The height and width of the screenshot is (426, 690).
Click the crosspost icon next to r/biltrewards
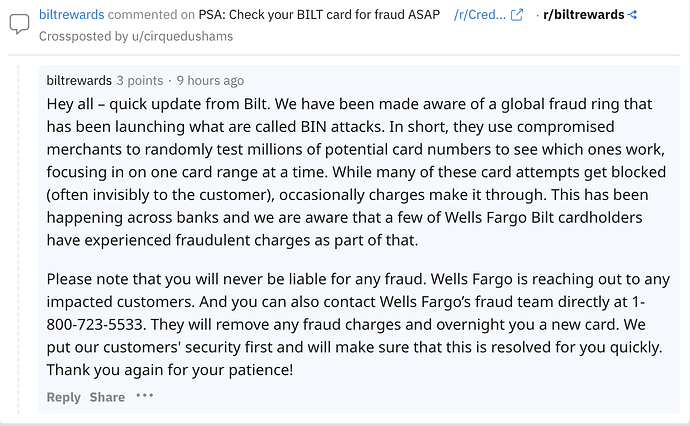point(632,15)
